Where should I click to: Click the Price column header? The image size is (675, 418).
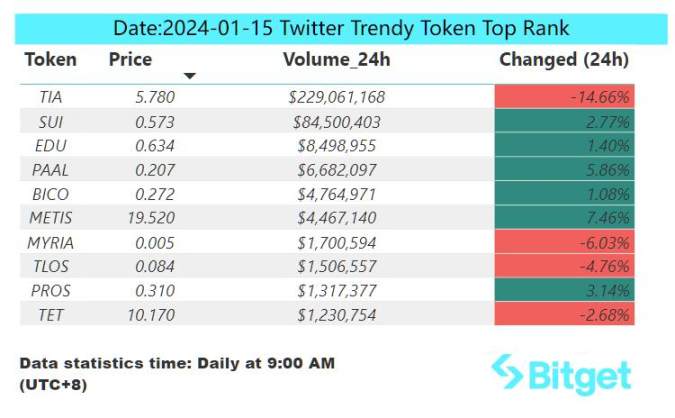point(130,59)
